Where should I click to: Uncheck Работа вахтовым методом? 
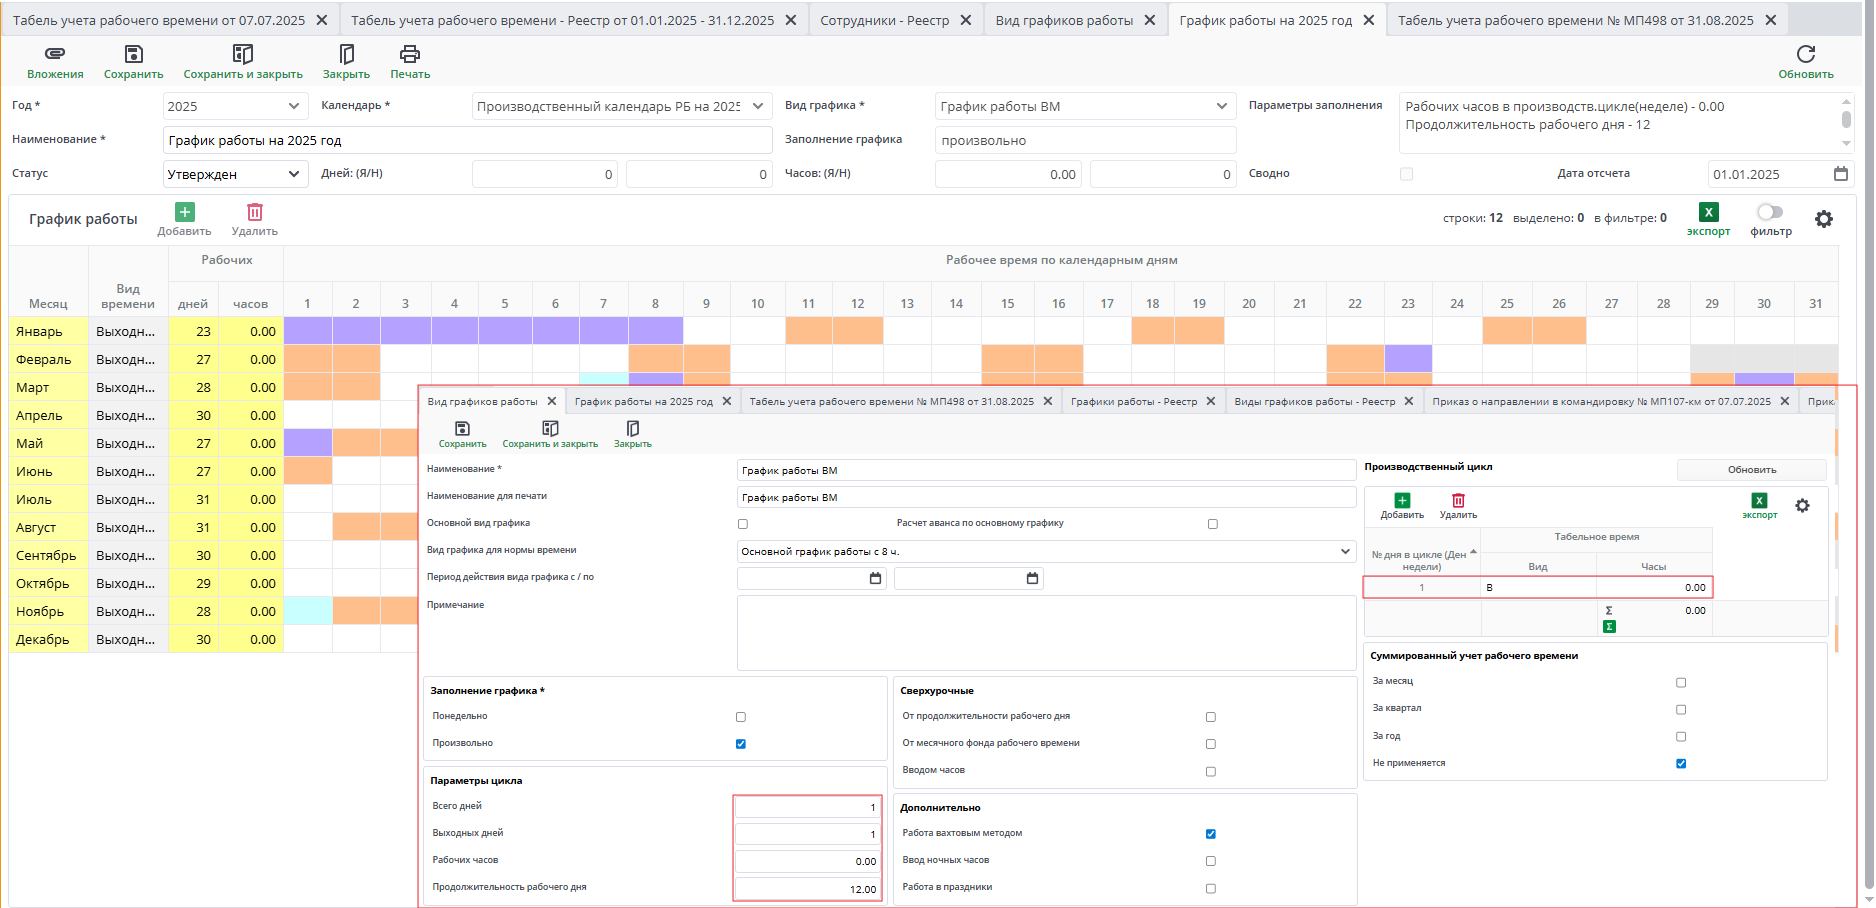[x=1211, y=834]
